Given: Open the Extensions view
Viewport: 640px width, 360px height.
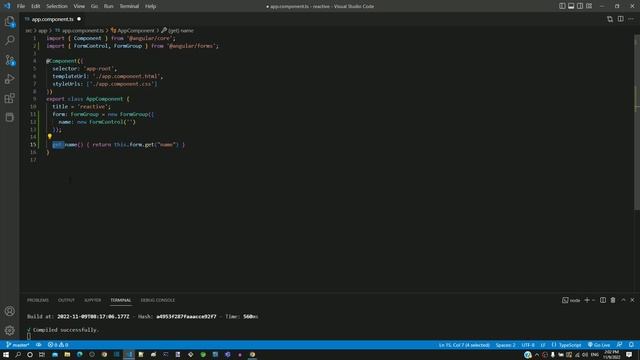Looking at the screenshot, I should [x=9, y=98].
